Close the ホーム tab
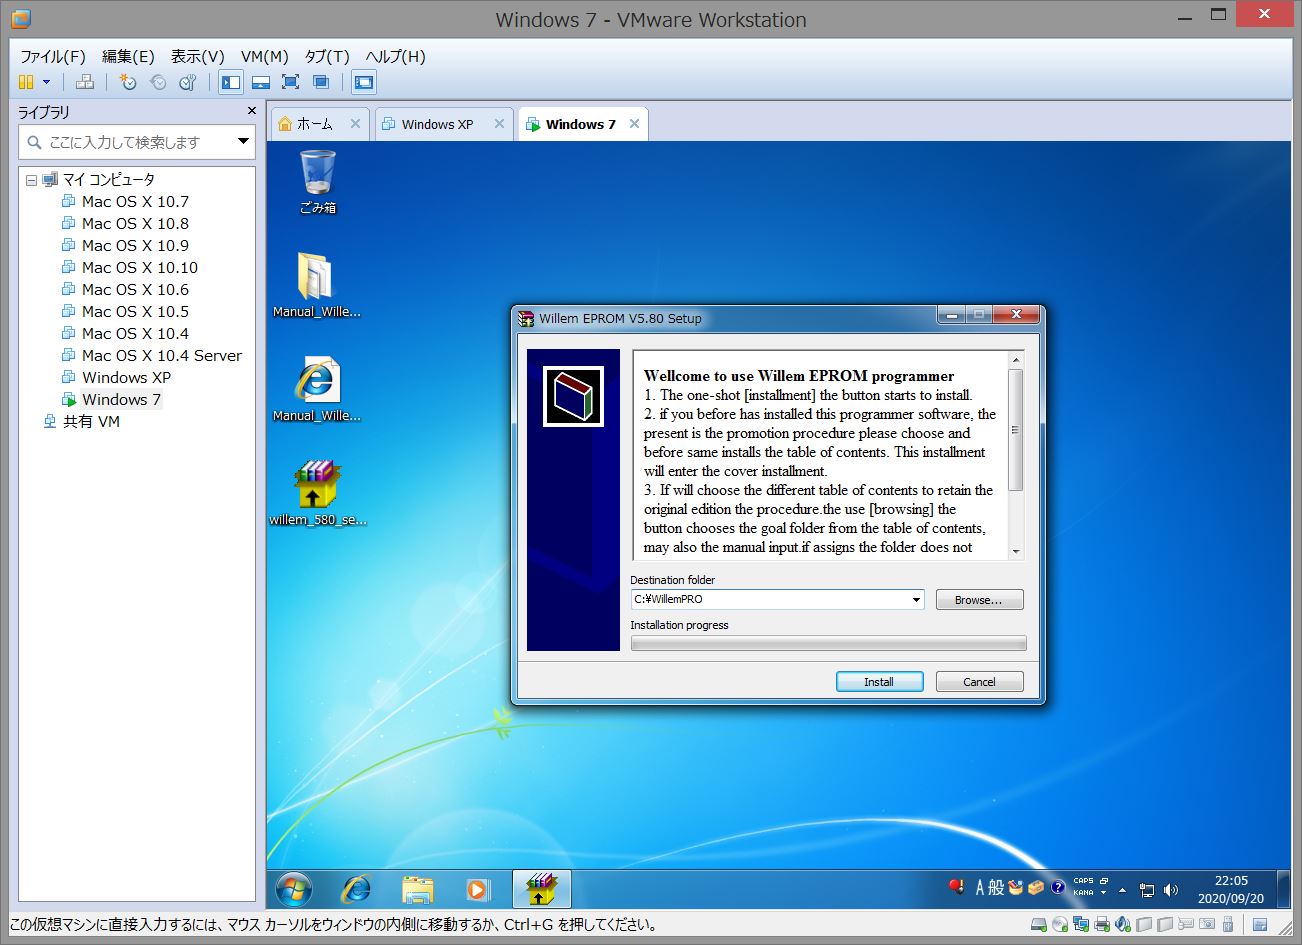 tap(355, 124)
